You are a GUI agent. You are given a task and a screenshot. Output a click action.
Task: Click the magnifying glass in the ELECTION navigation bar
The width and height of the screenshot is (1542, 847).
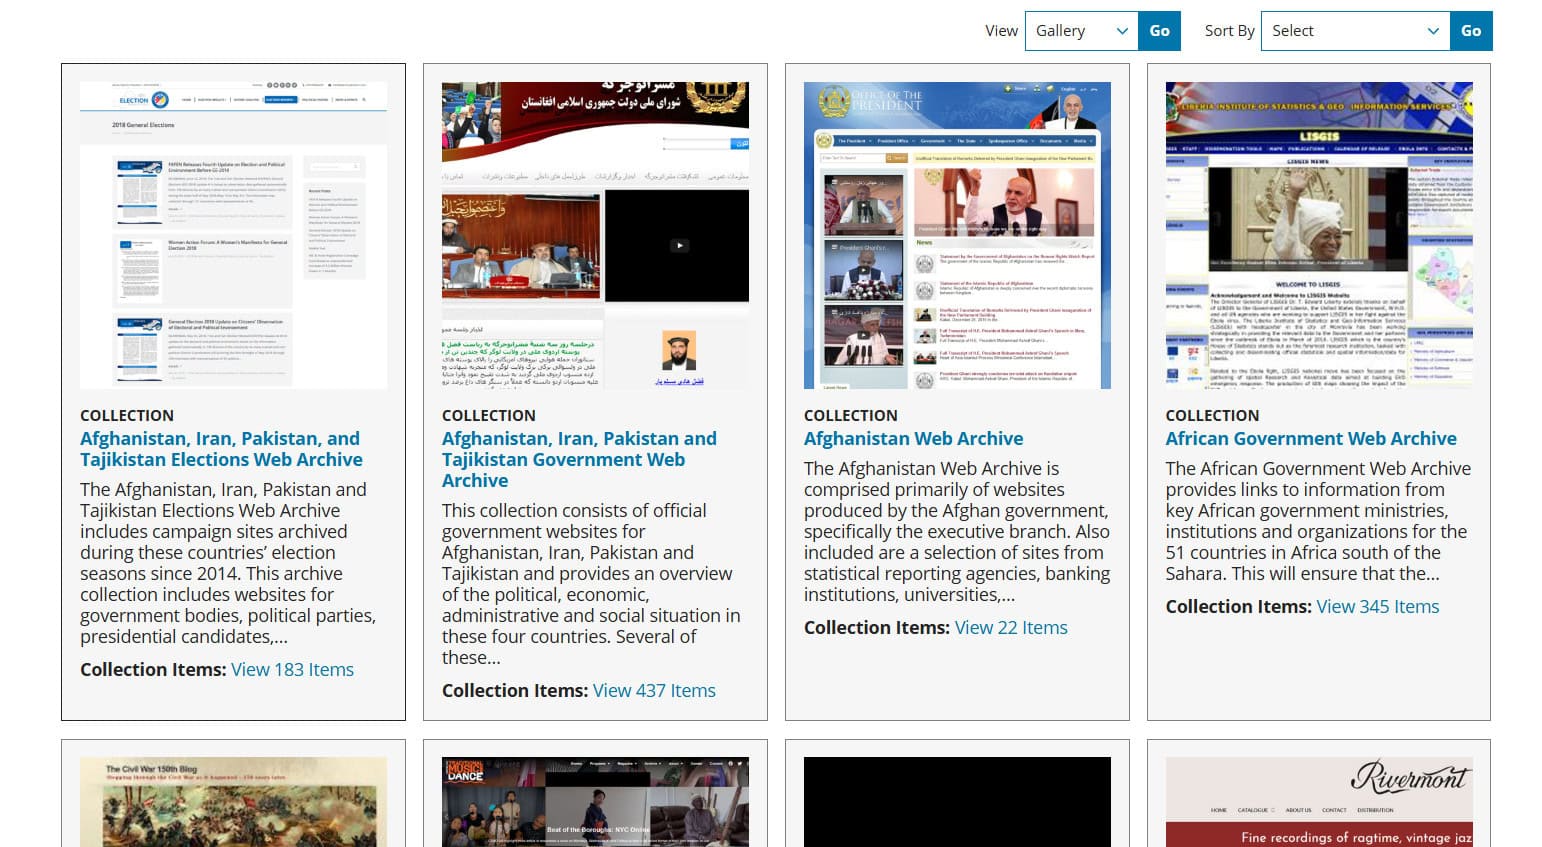pos(364,100)
